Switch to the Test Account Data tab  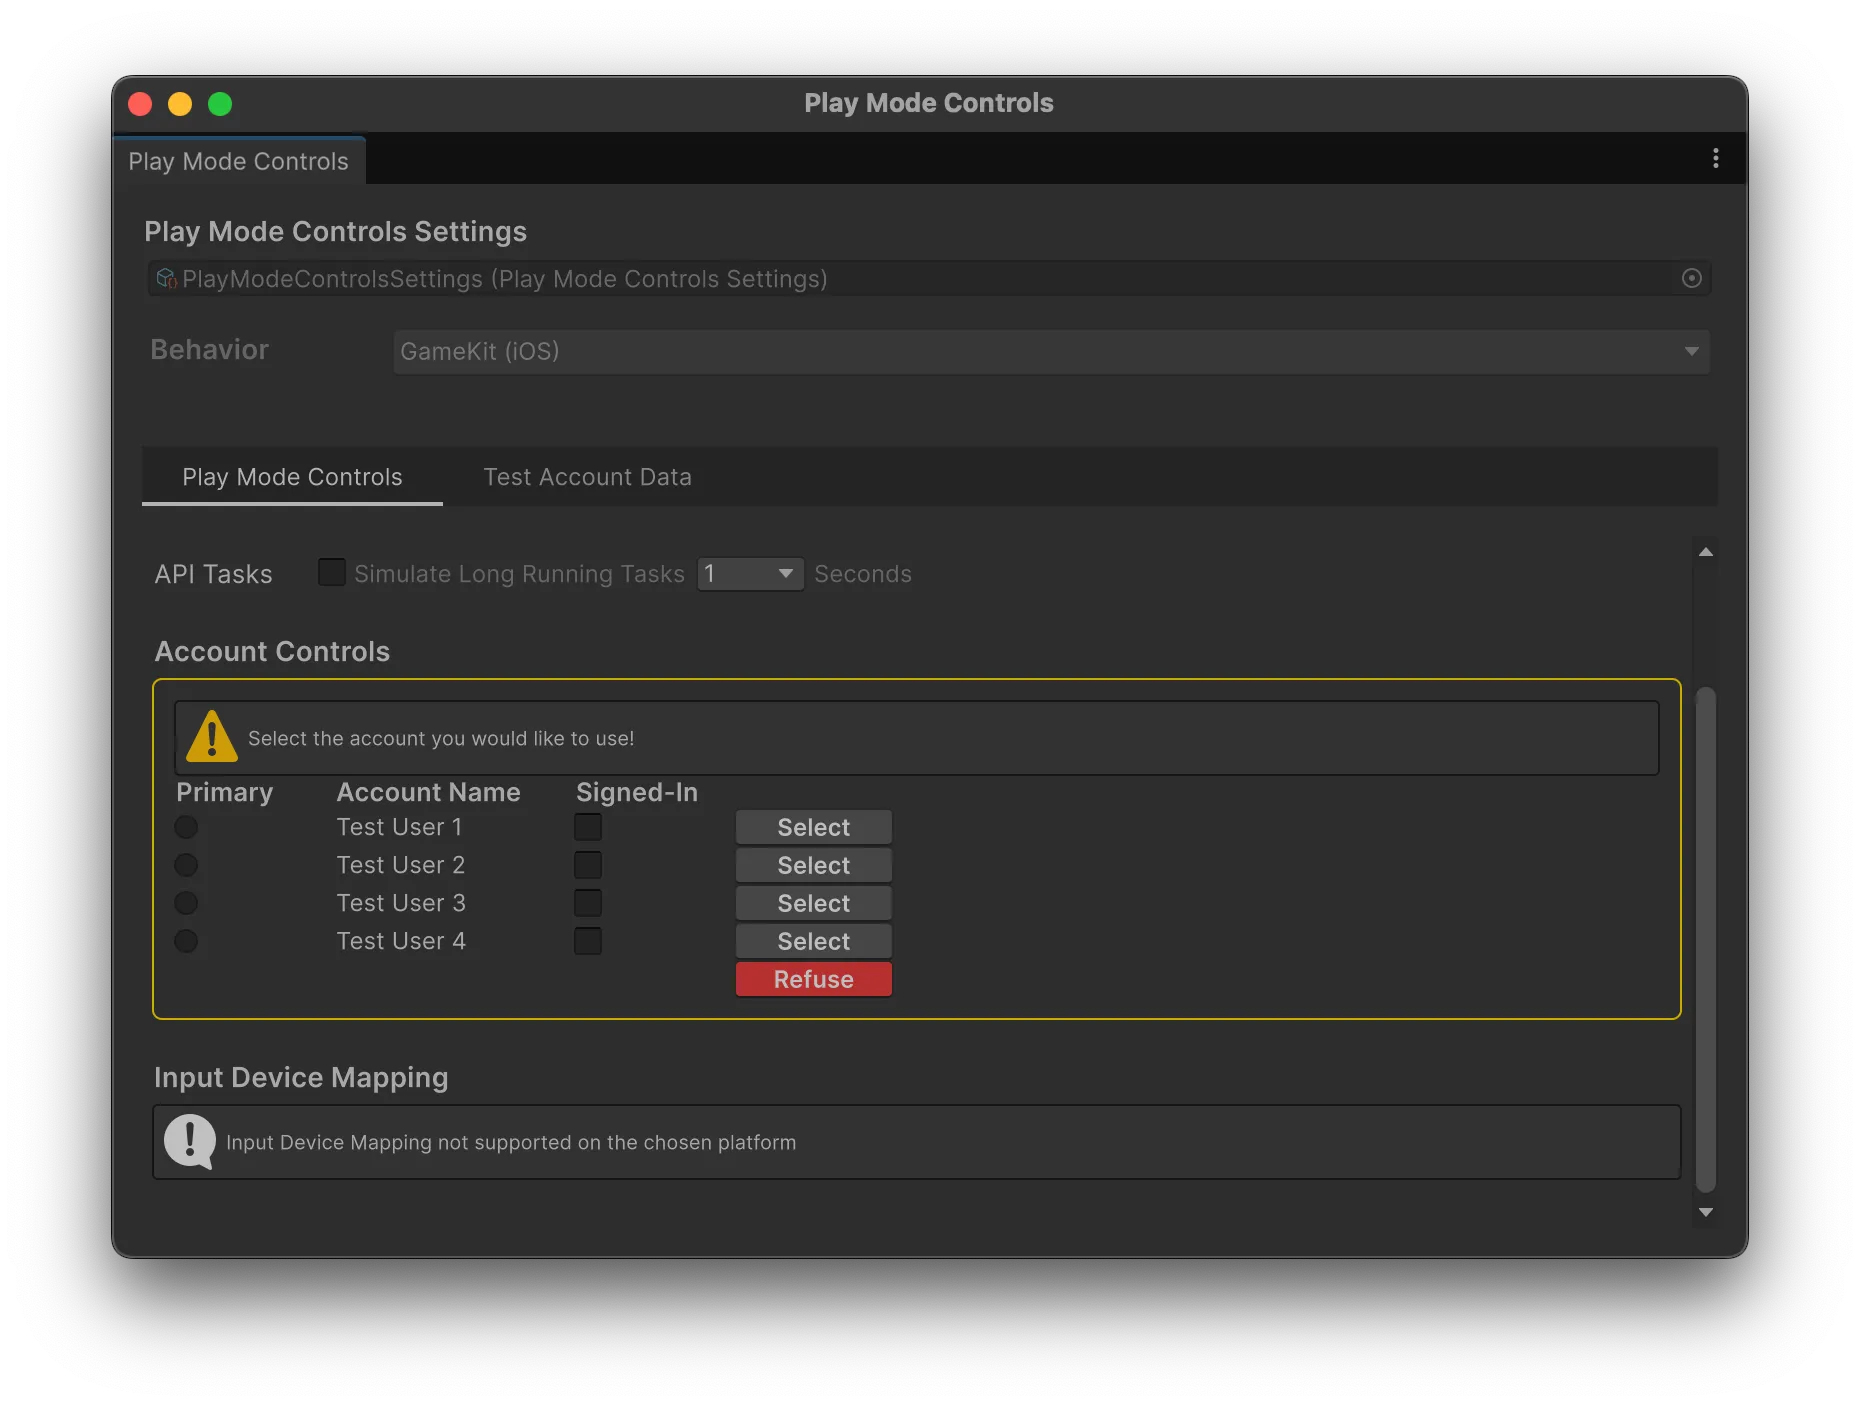click(x=587, y=477)
